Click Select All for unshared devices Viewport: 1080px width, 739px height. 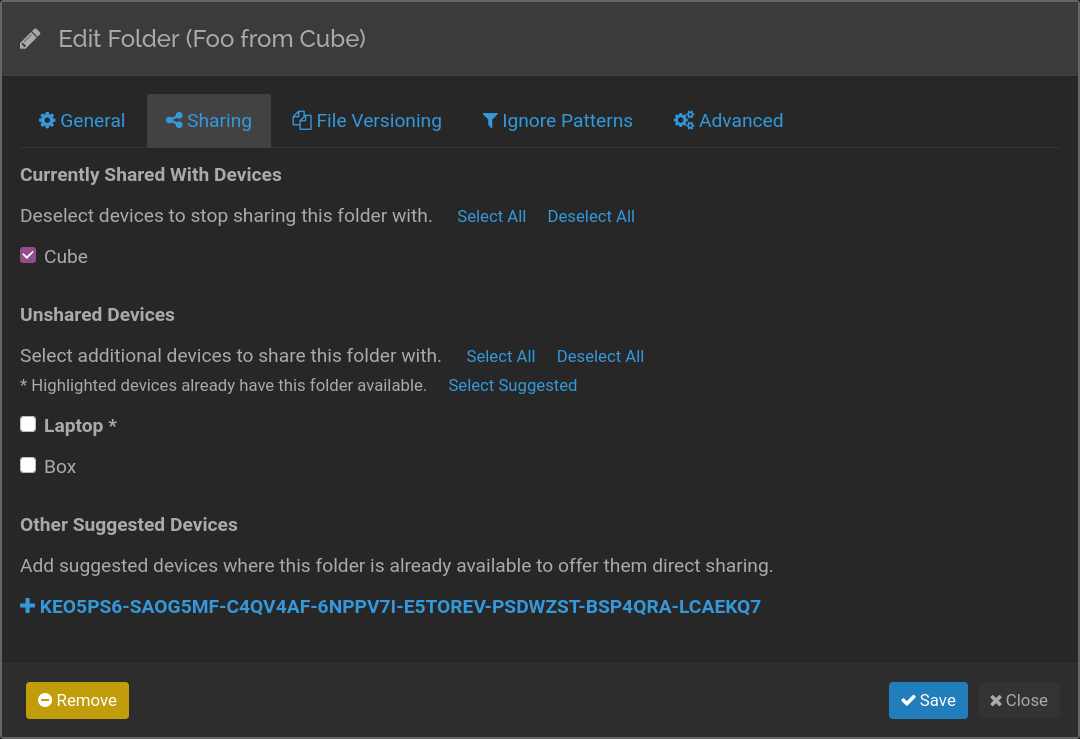click(x=500, y=356)
